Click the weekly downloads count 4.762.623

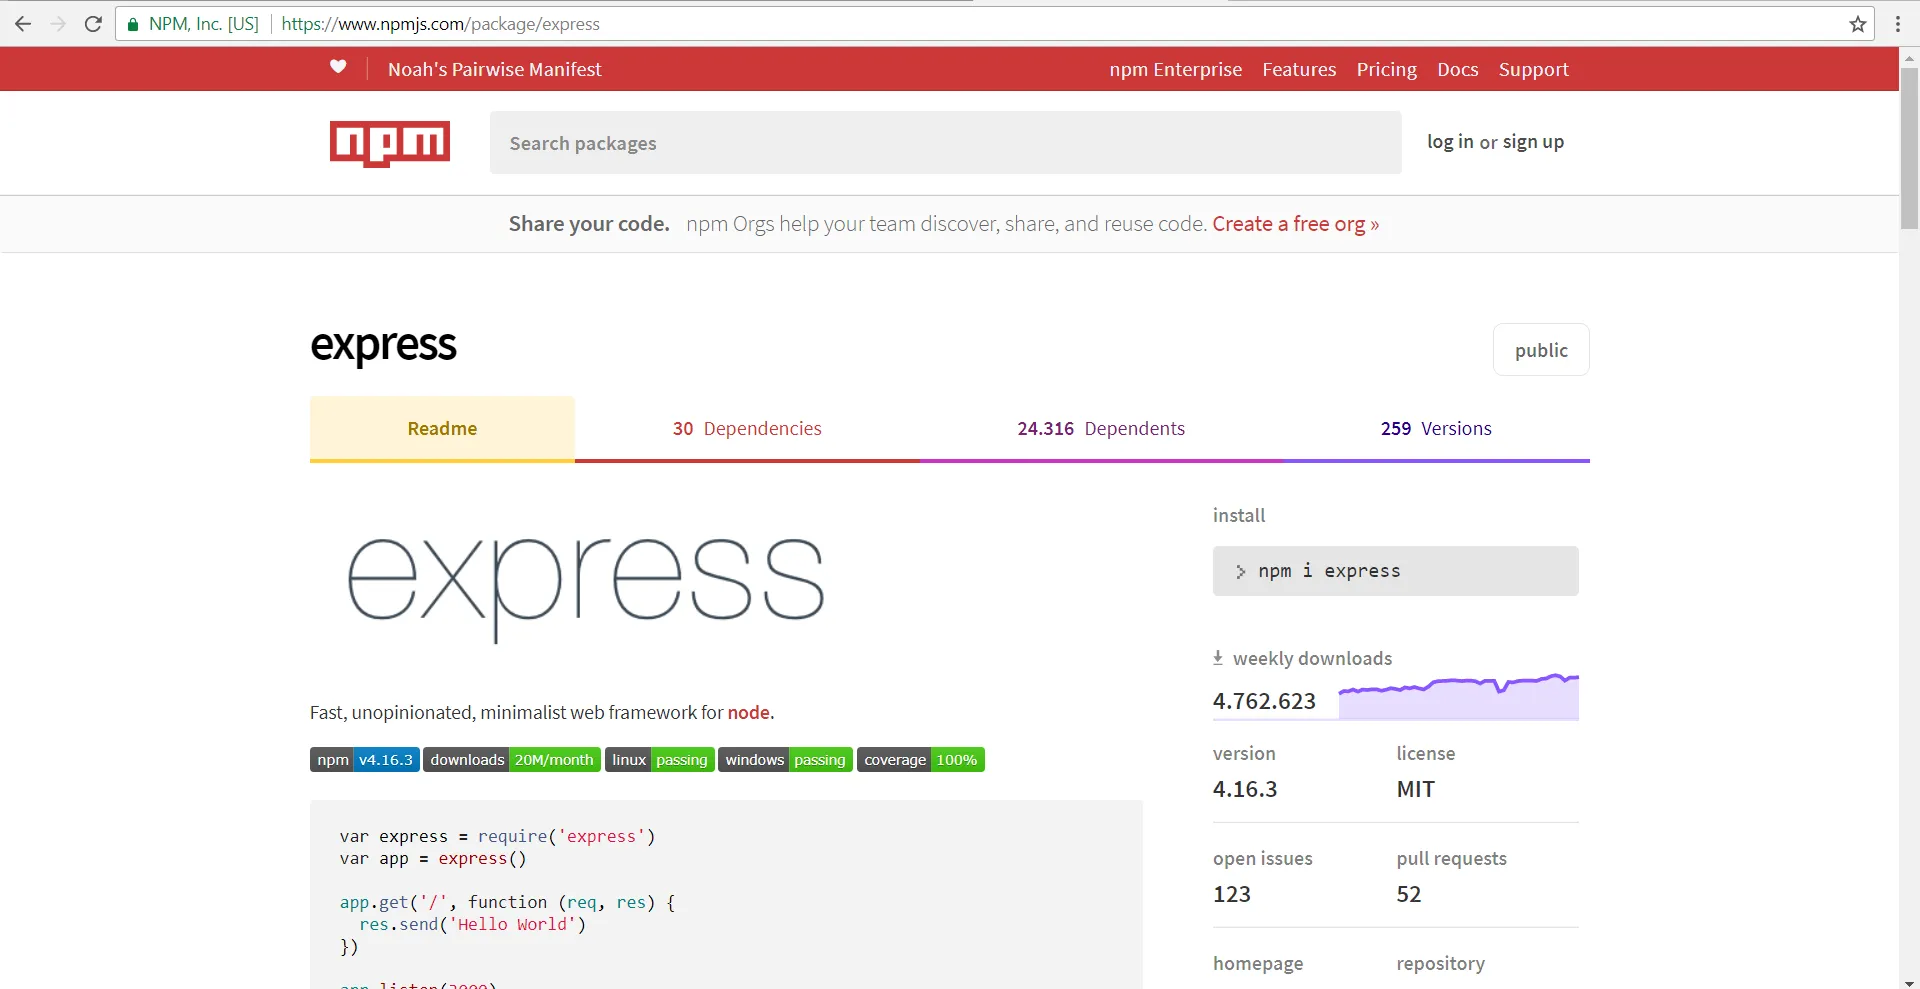tap(1264, 701)
